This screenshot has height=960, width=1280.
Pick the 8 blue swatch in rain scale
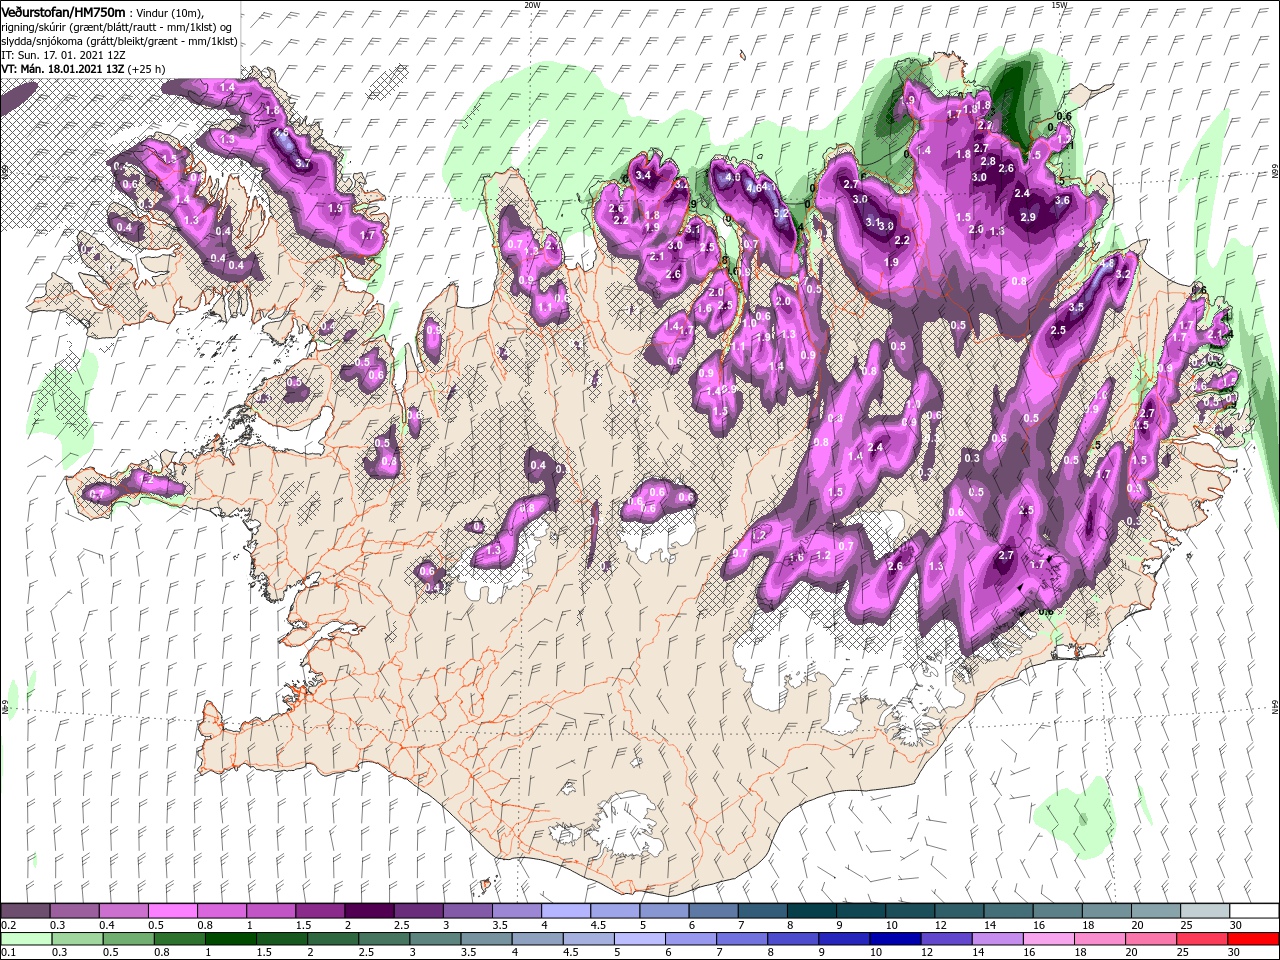(x=793, y=938)
